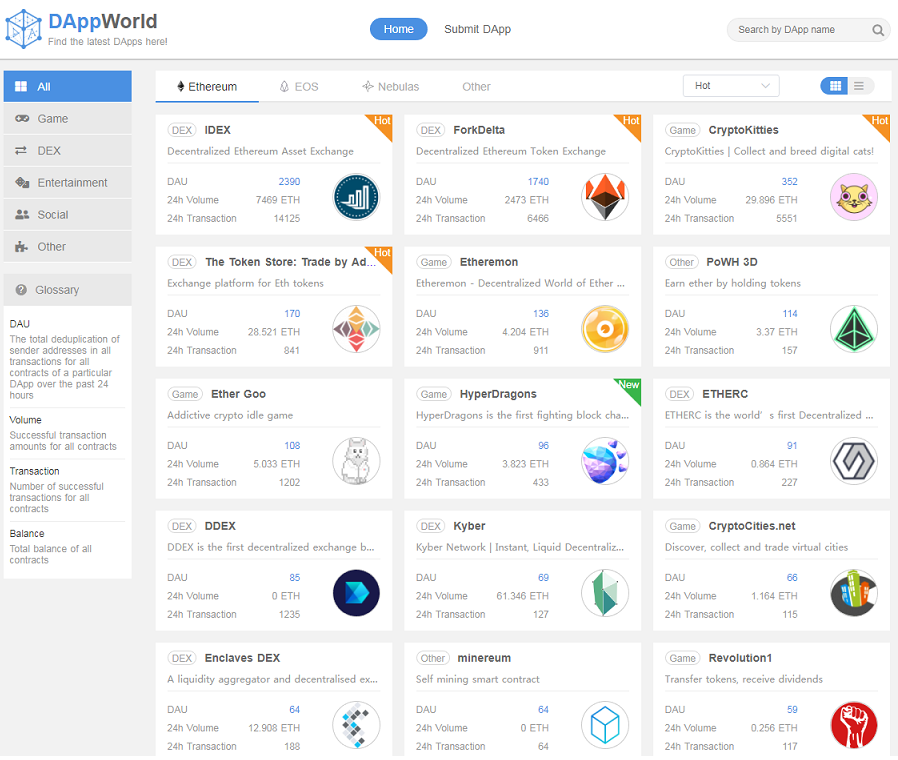Open the IDEX app logo icon
Viewport: 898px width, 760px height.
coord(356,197)
